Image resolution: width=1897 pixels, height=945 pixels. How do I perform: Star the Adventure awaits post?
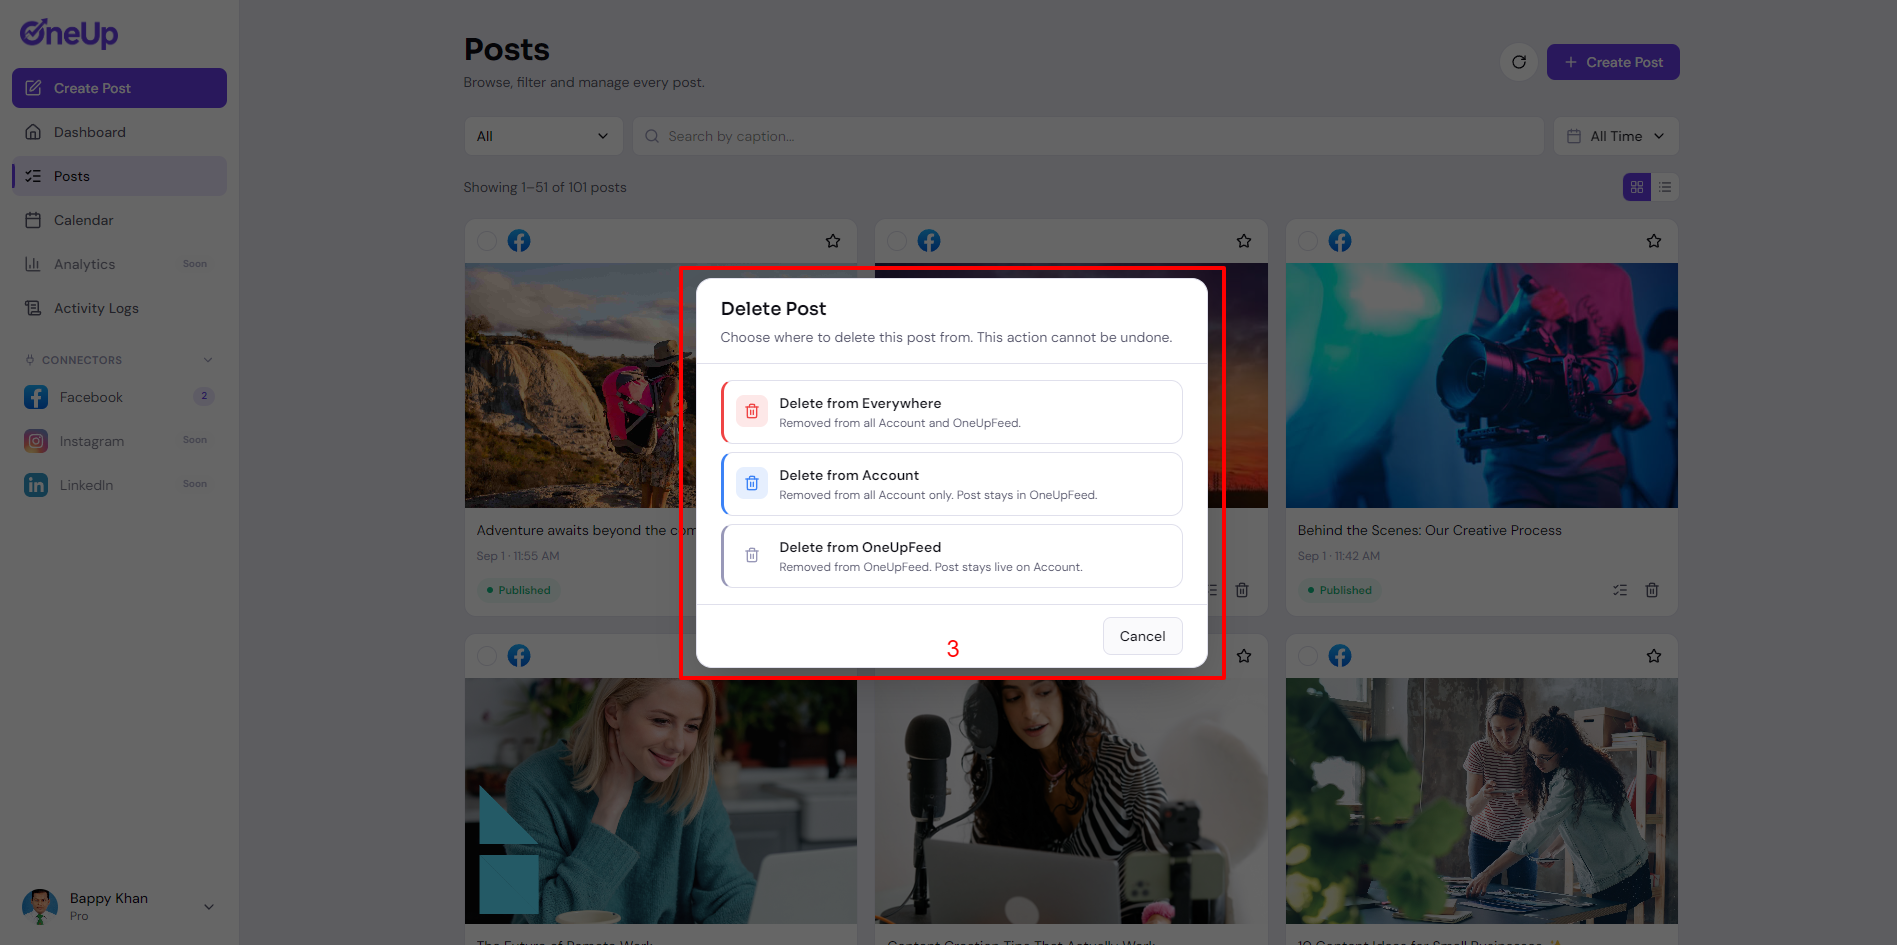tap(833, 241)
